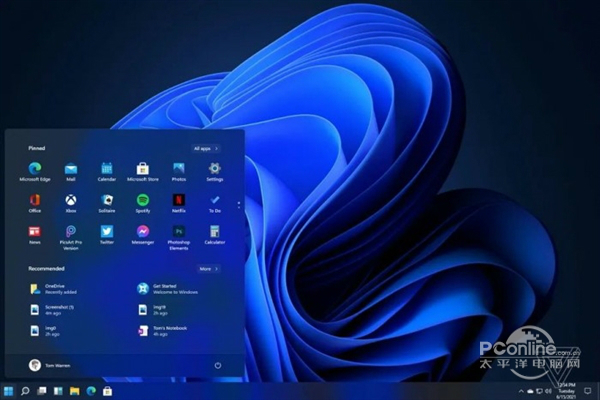This screenshot has width=600, height=400.
Task: Open the notification center icon
Action: [x=588, y=391]
